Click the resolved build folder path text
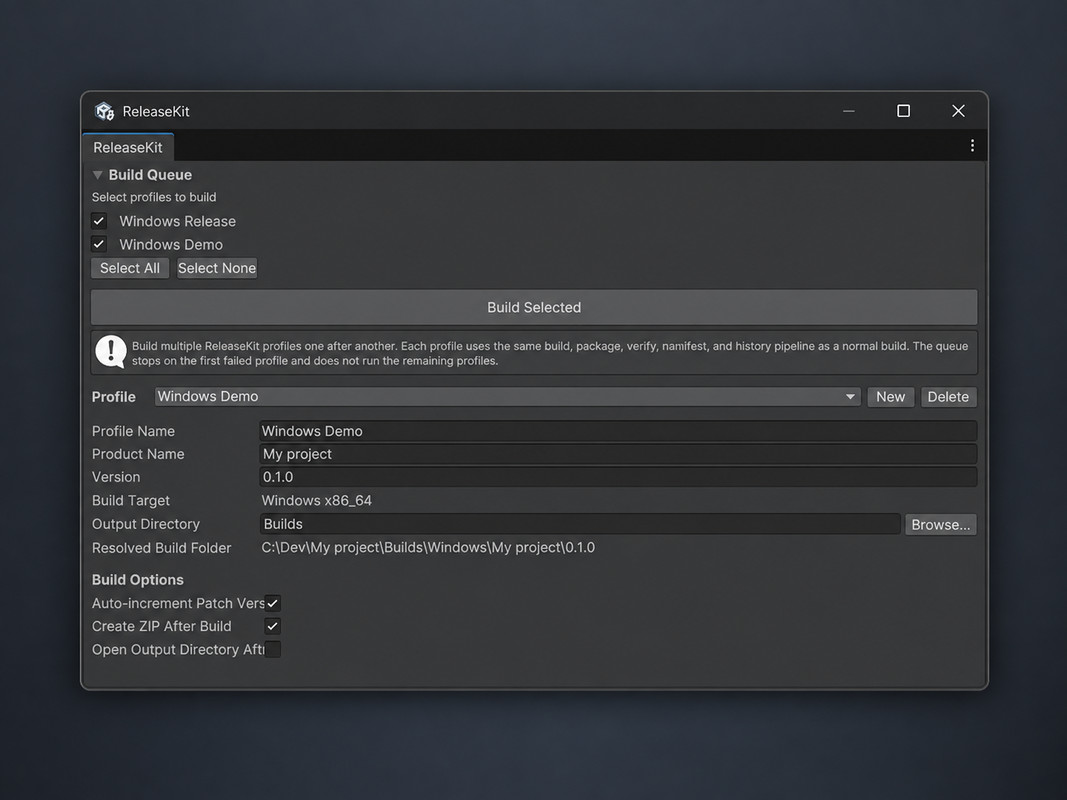Viewport: 1067px width, 800px height. (x=428, y=548)
